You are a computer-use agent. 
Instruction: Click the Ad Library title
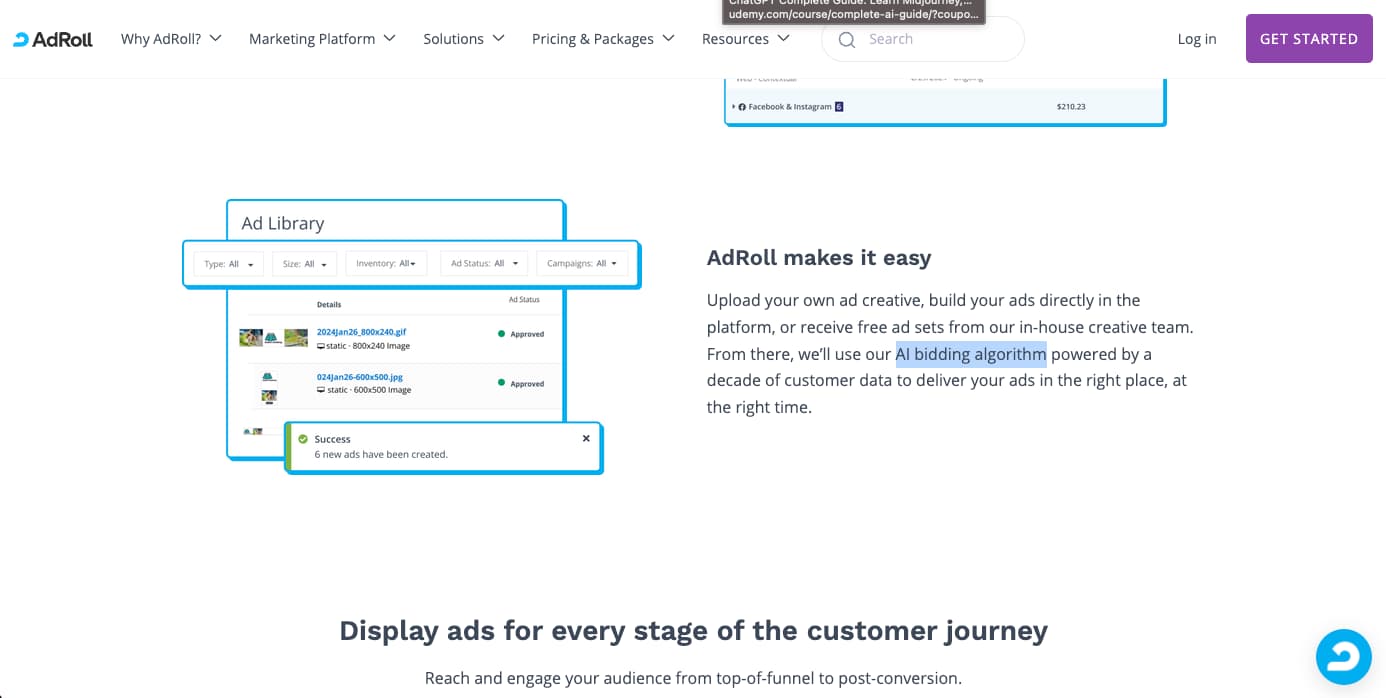(283, 223)
